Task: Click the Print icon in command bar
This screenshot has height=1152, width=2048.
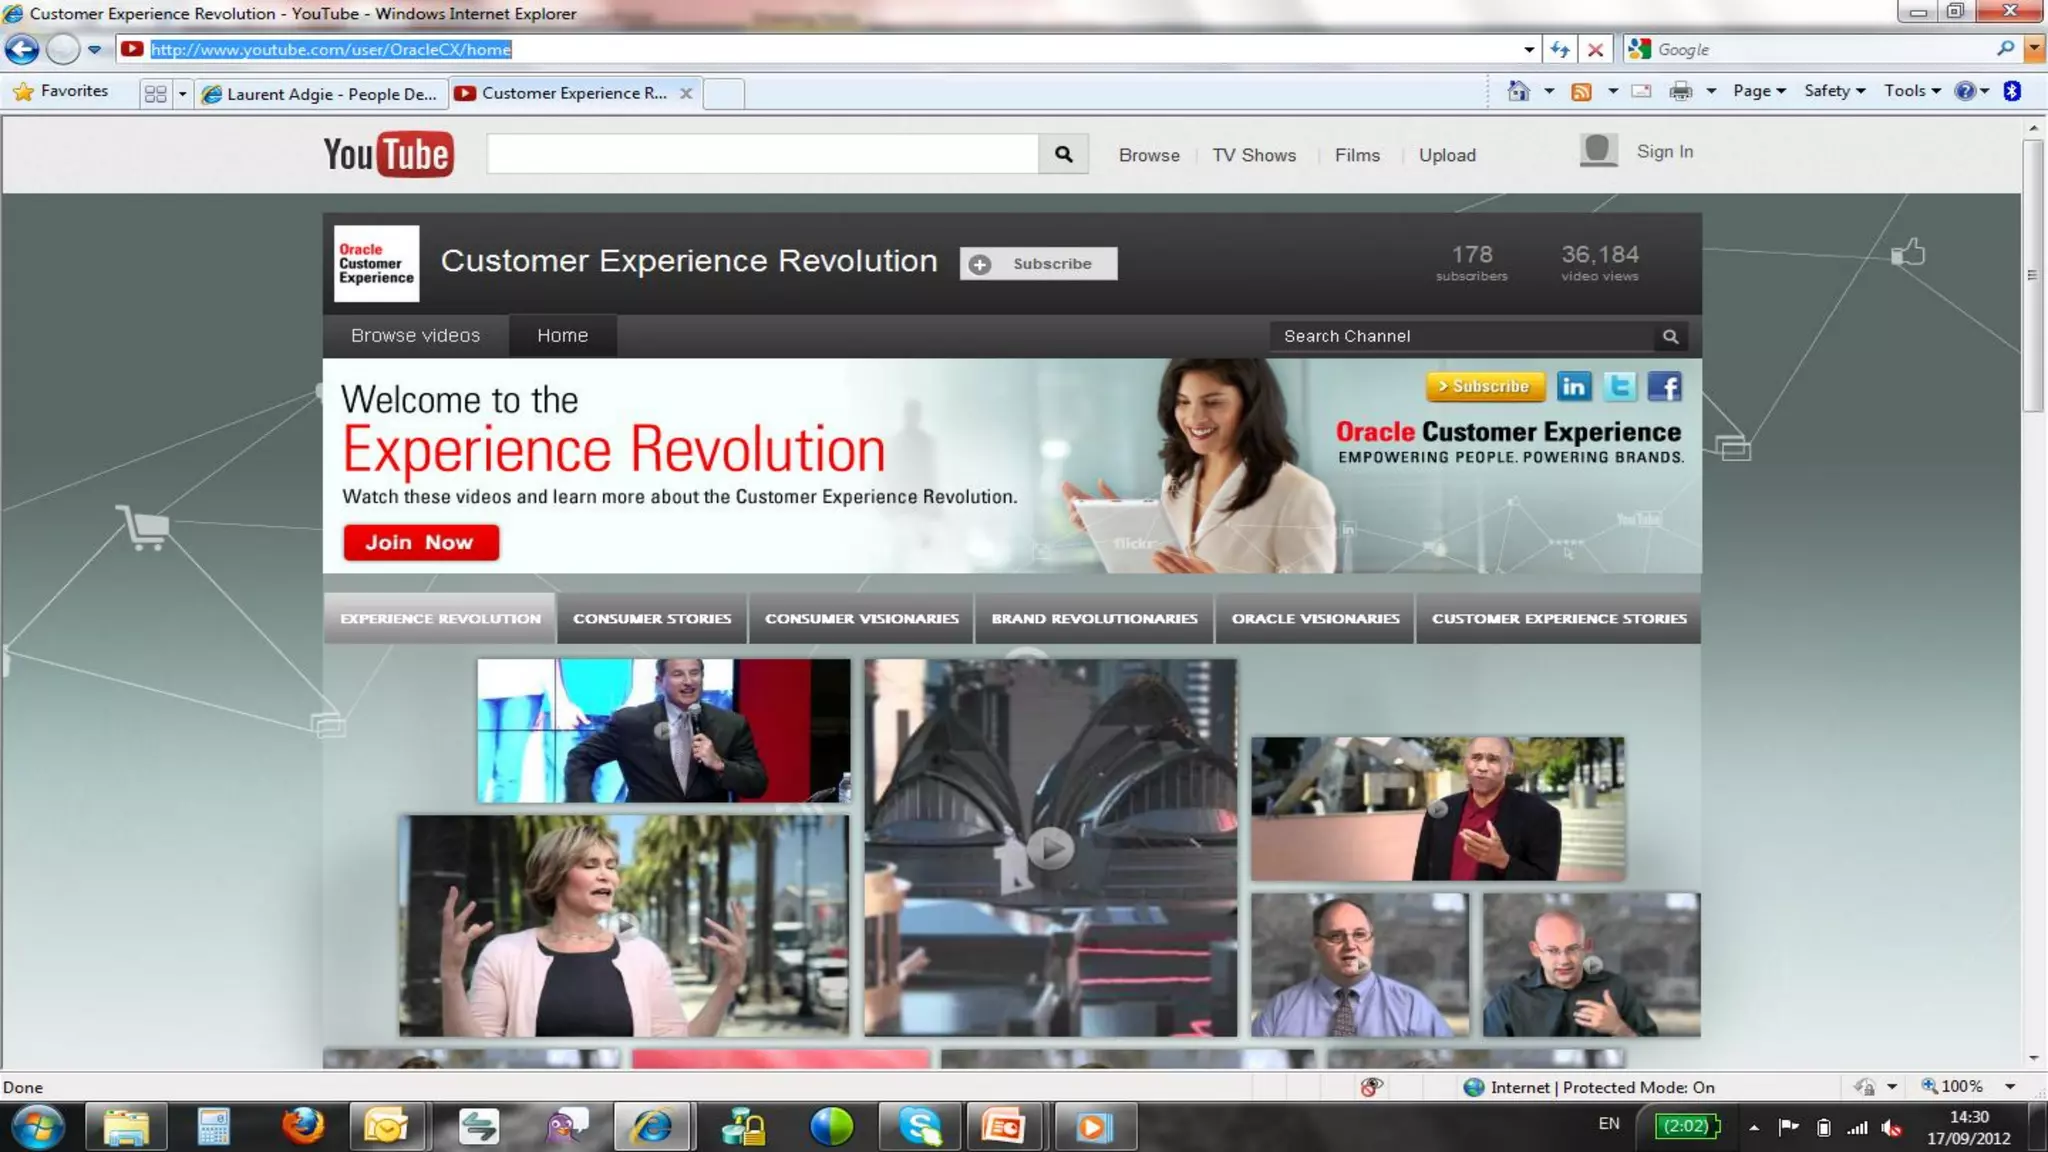Action: coord(1681,91)
